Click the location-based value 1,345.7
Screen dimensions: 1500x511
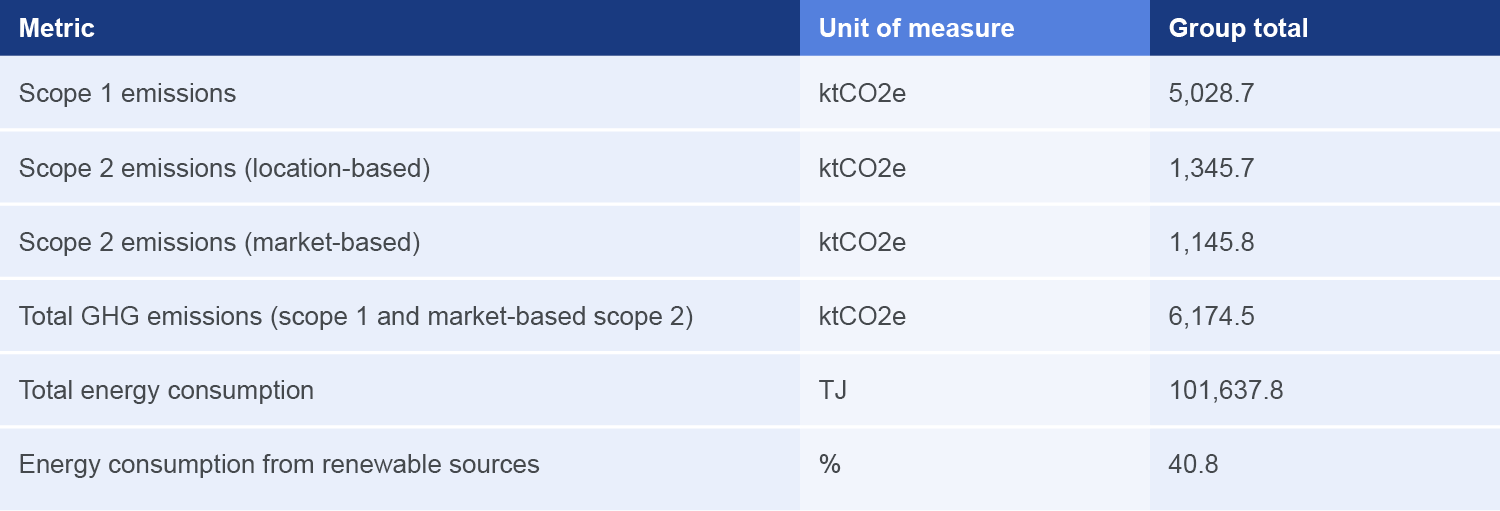(x=1211, y=168)
